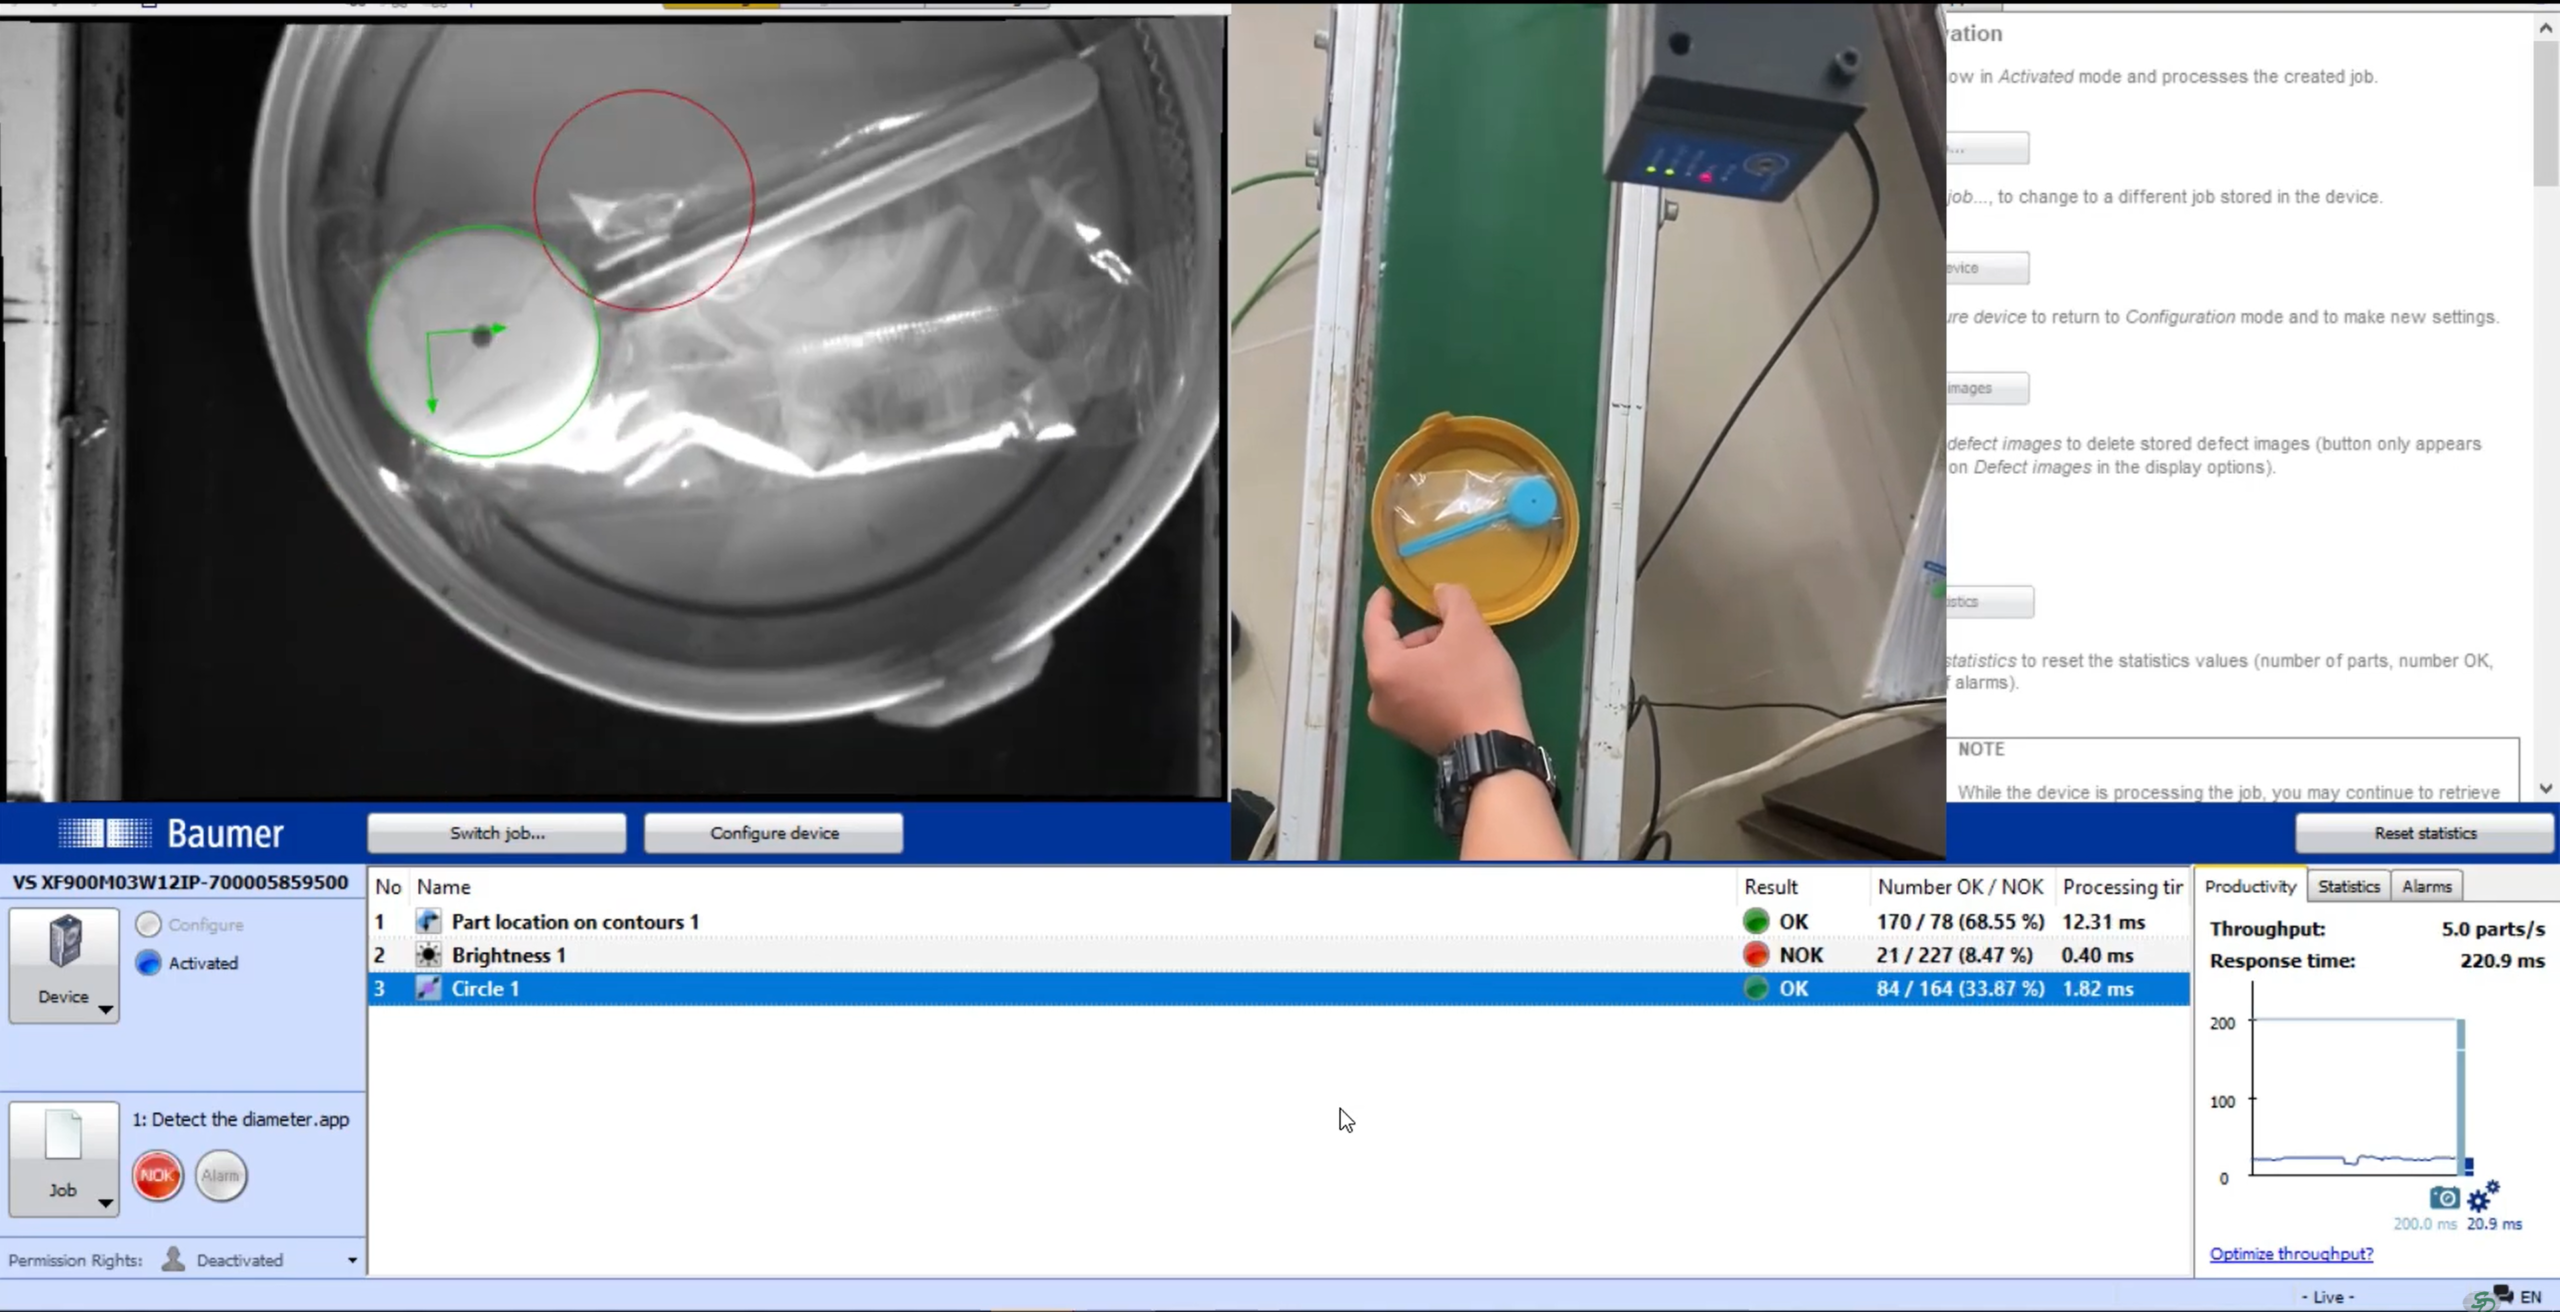
Task: Click the '170 / 78 (68.55 %)' cell
Action: tap(1960, 921)
